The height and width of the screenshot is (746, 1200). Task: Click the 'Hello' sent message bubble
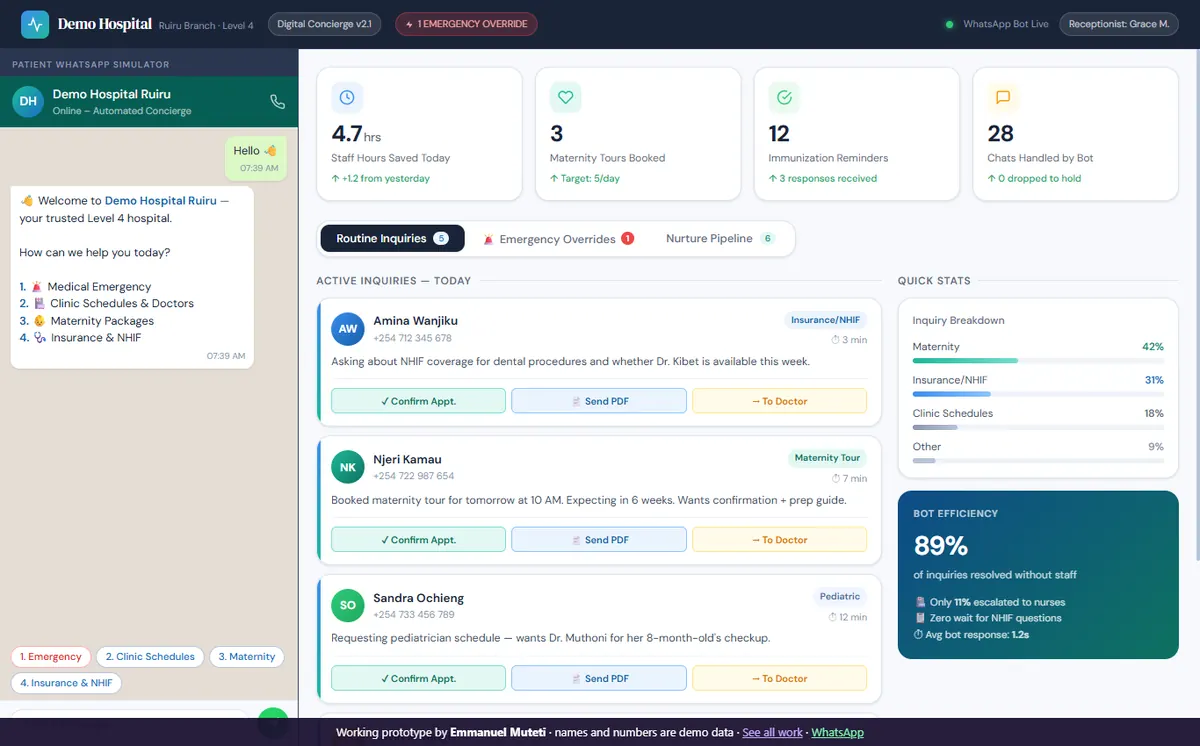(256, 158)
